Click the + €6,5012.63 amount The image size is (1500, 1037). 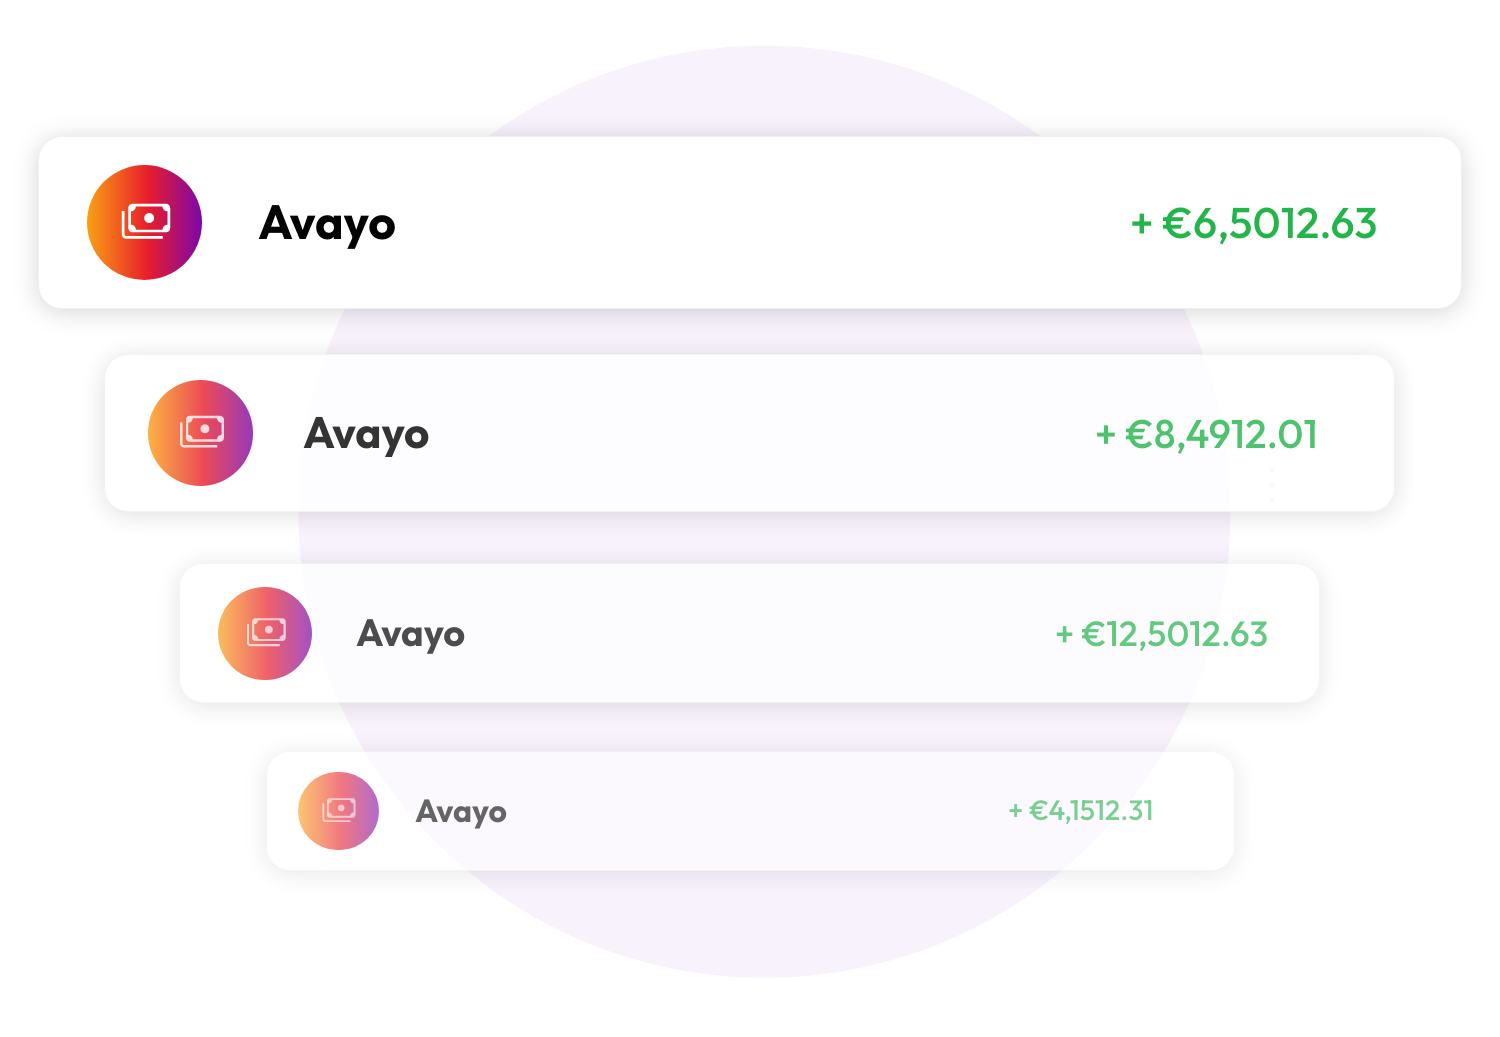click(x=1254, y=224)
